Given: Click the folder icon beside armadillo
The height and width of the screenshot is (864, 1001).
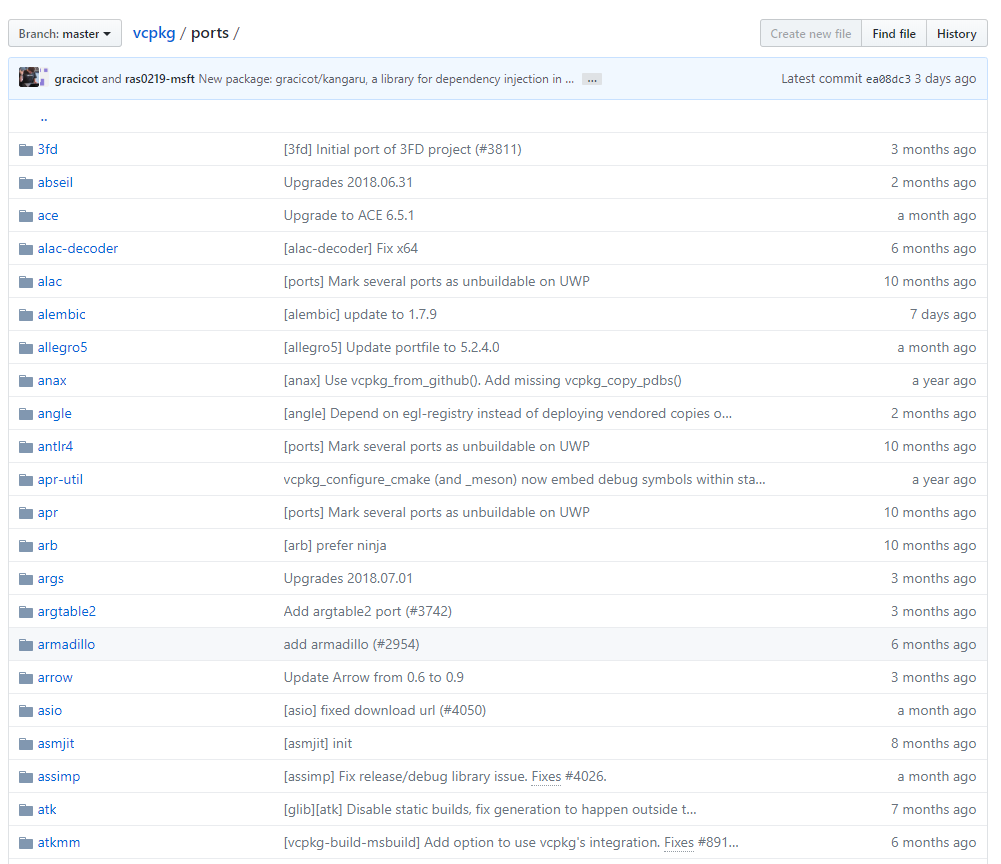Looking at the screenshot, I should tap(26, 644).
